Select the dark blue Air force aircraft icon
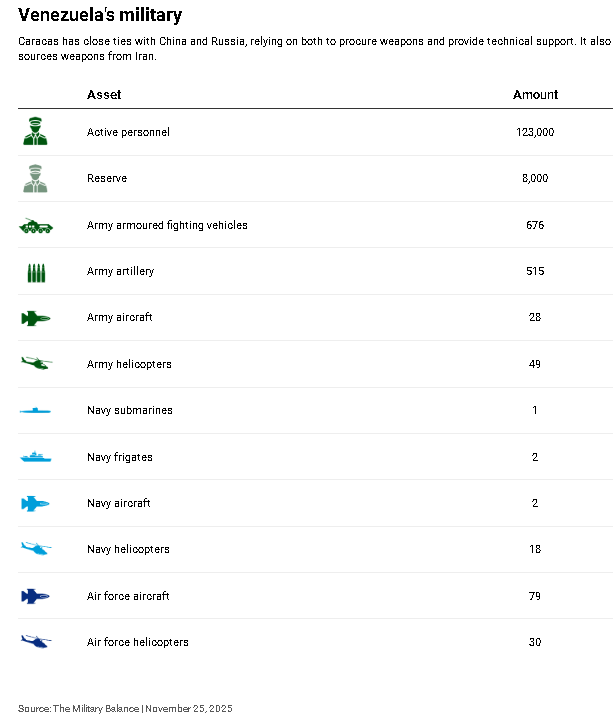 click(x=35, y=596)
